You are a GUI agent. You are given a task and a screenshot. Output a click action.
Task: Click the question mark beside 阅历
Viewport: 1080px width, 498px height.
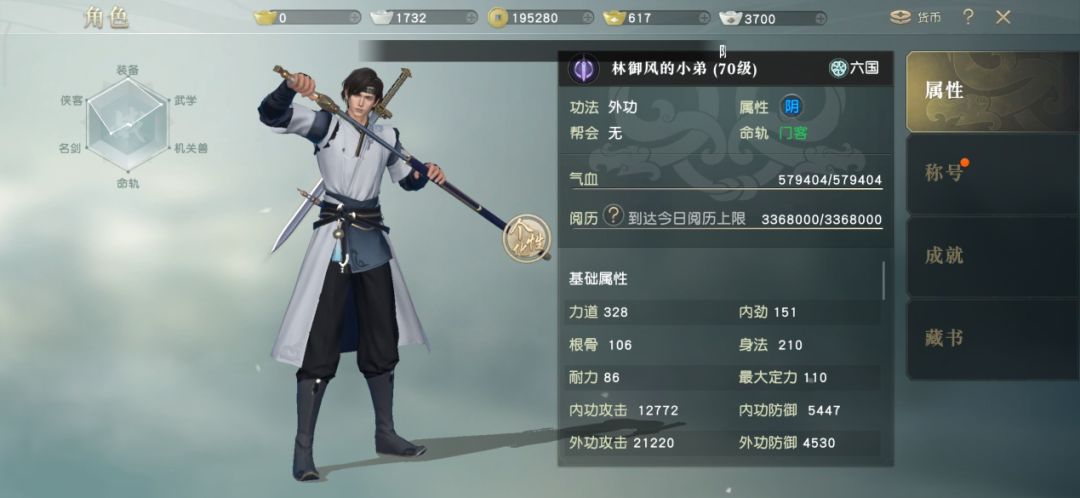(613, 216)
